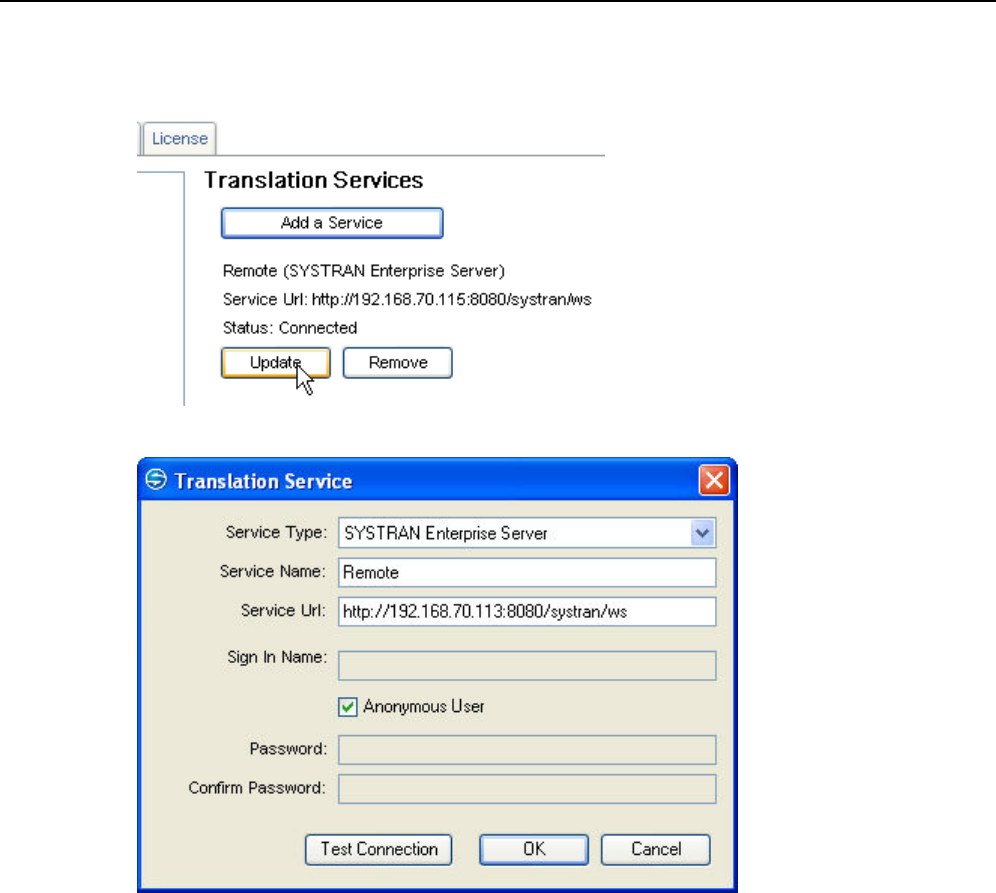Screen dimensions: 996x893
Task: Select the Service Url text in Translation Services
Action: pos(407,299)
